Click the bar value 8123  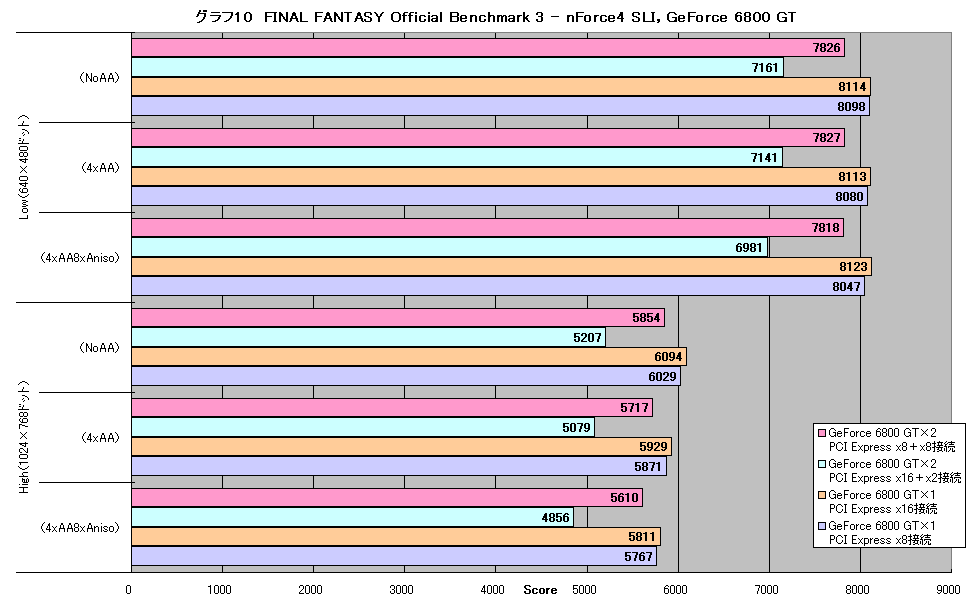(854, 267)
